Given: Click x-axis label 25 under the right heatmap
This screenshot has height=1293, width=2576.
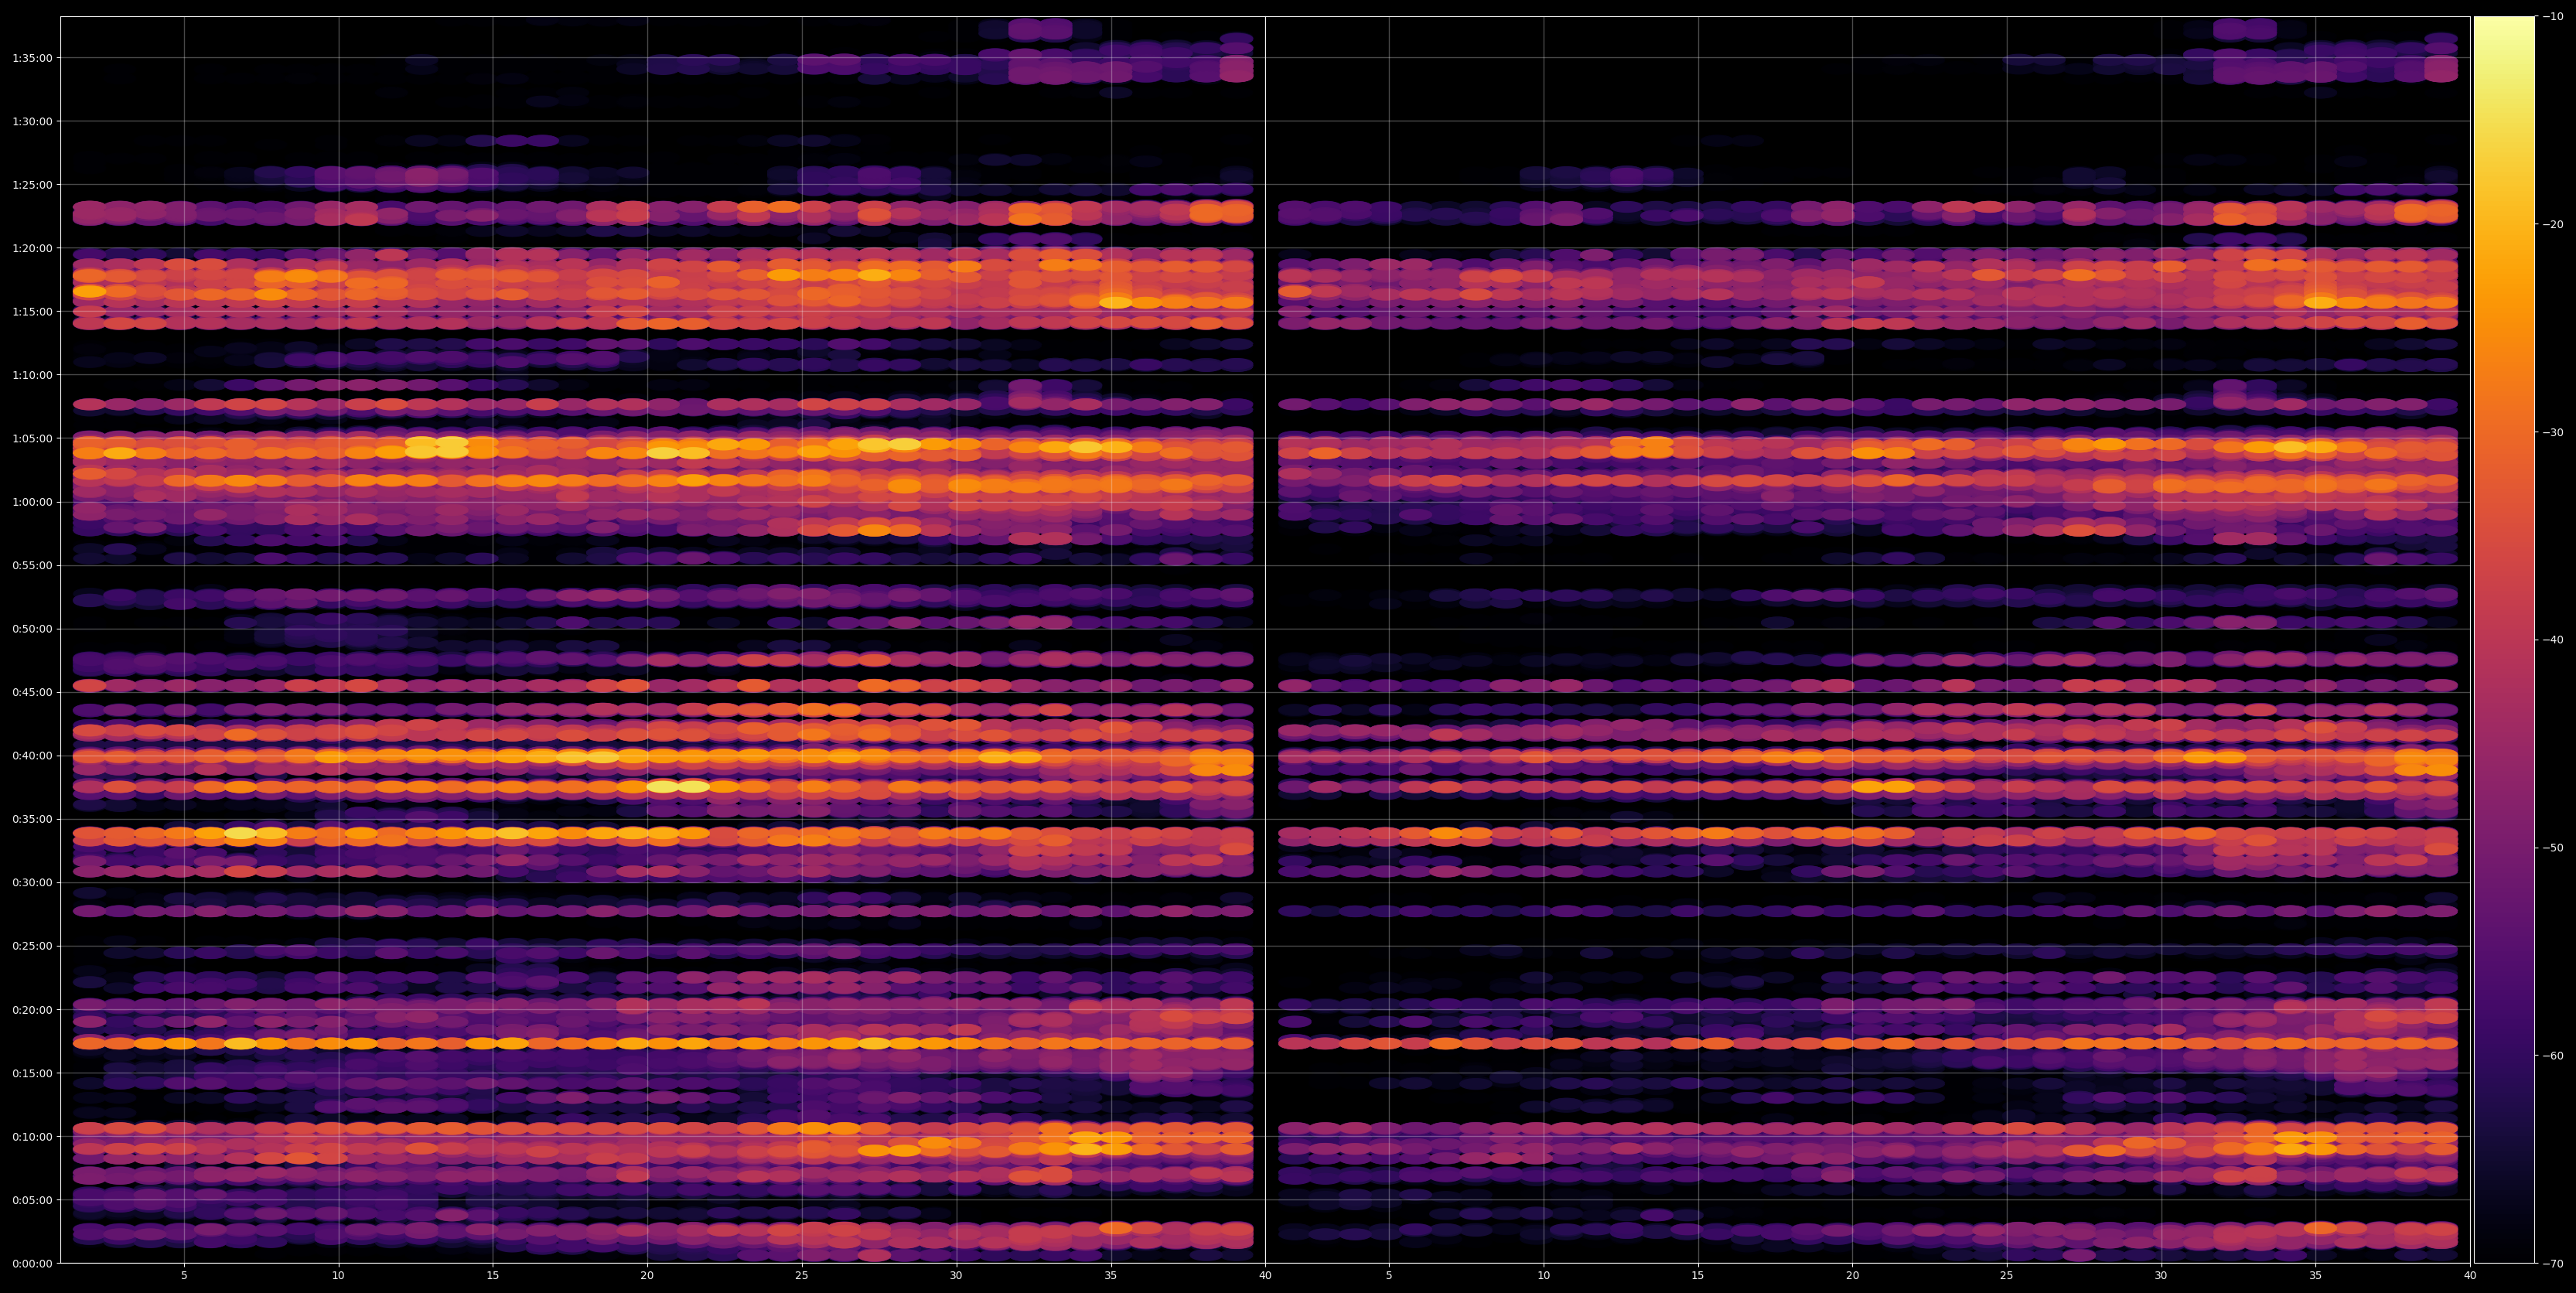Looking at the screenshot, I should pos(2007,1276).
